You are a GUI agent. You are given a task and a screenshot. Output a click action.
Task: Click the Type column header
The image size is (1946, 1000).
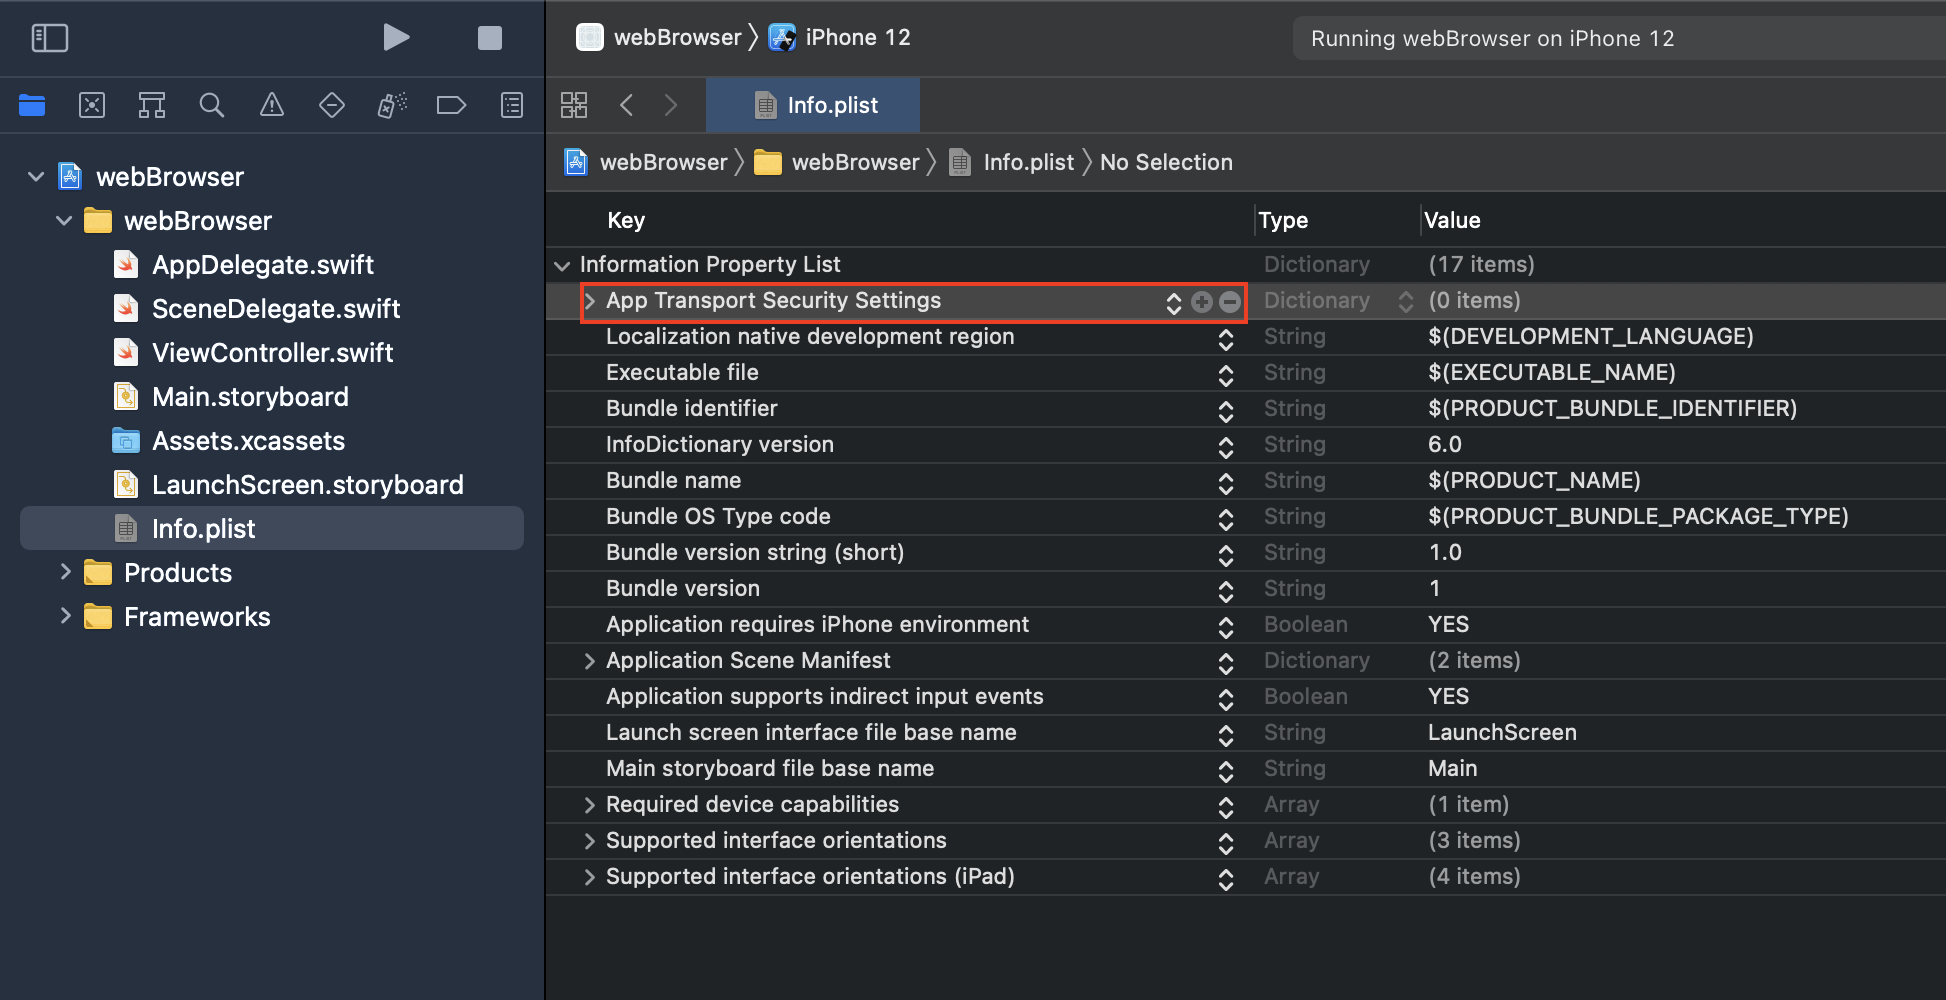[x=1283, y=220]
